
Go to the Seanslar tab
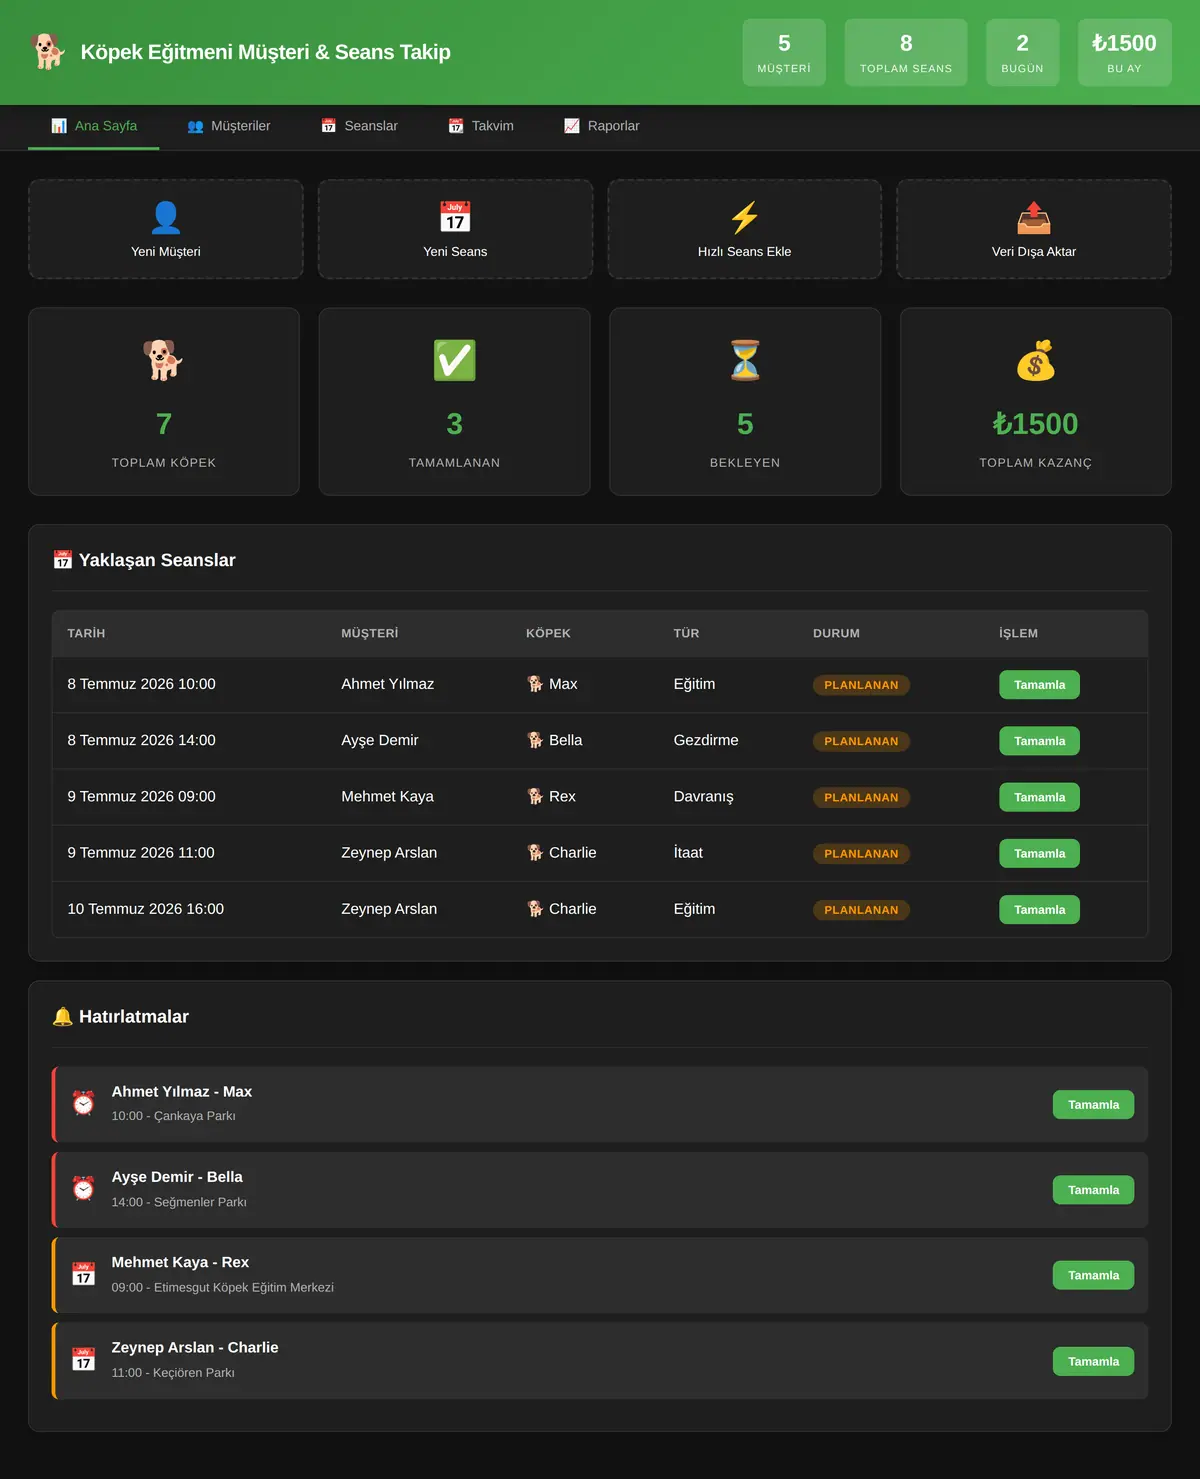(x=359, y=126)
